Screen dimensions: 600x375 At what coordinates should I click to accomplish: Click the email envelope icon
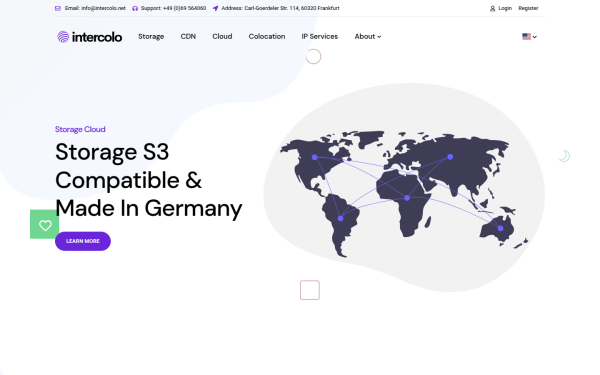(58, 8)
